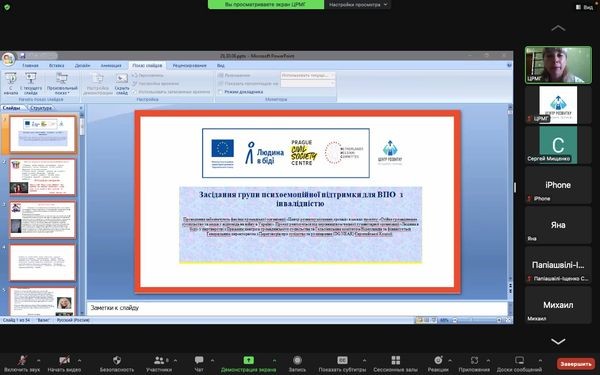Expand the view options dropdown at top

pyautogui.click(x=357, y=5)
